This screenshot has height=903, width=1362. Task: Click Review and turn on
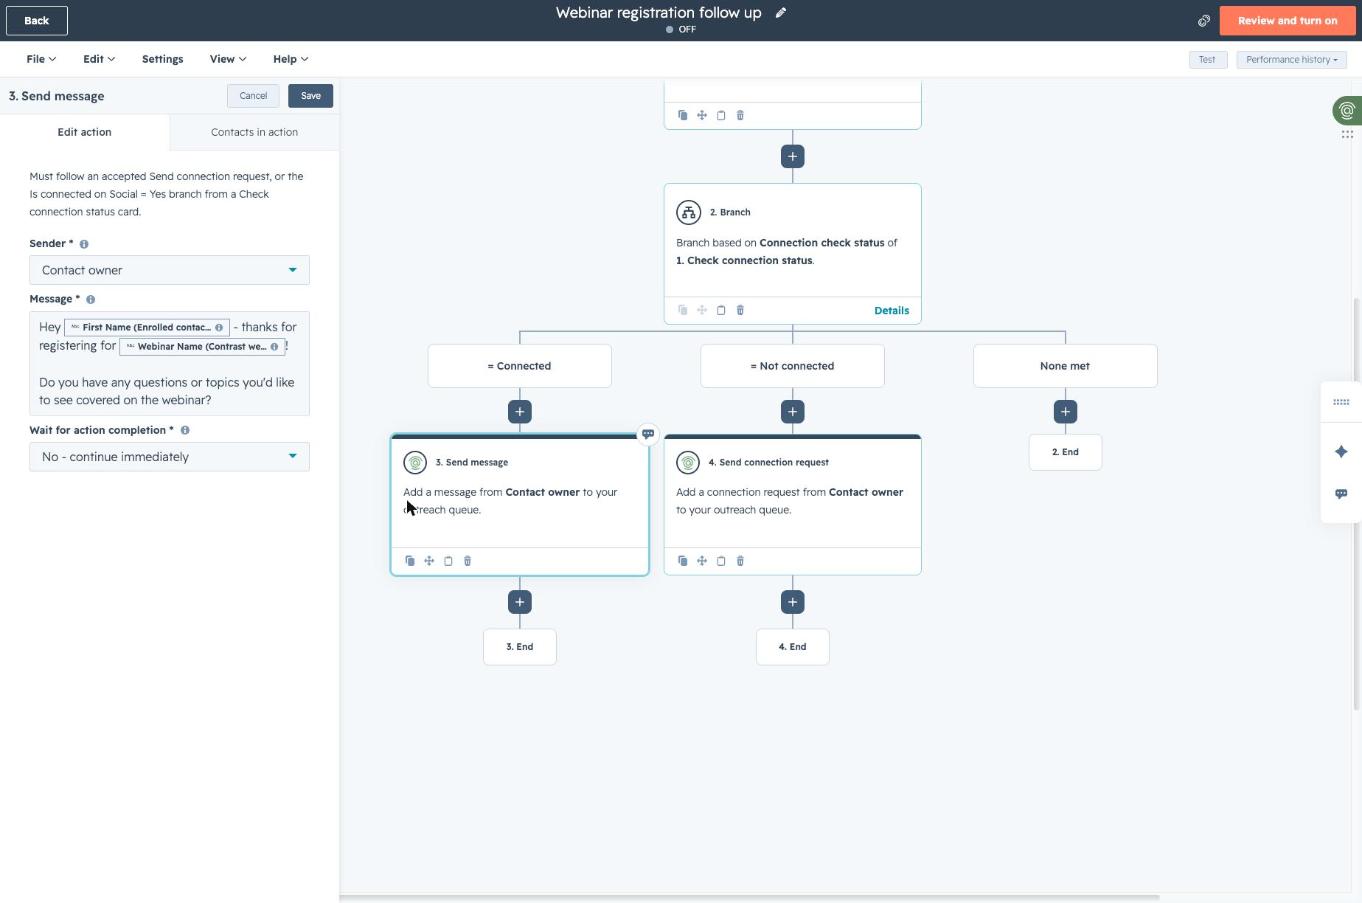tap(1287, 20)
